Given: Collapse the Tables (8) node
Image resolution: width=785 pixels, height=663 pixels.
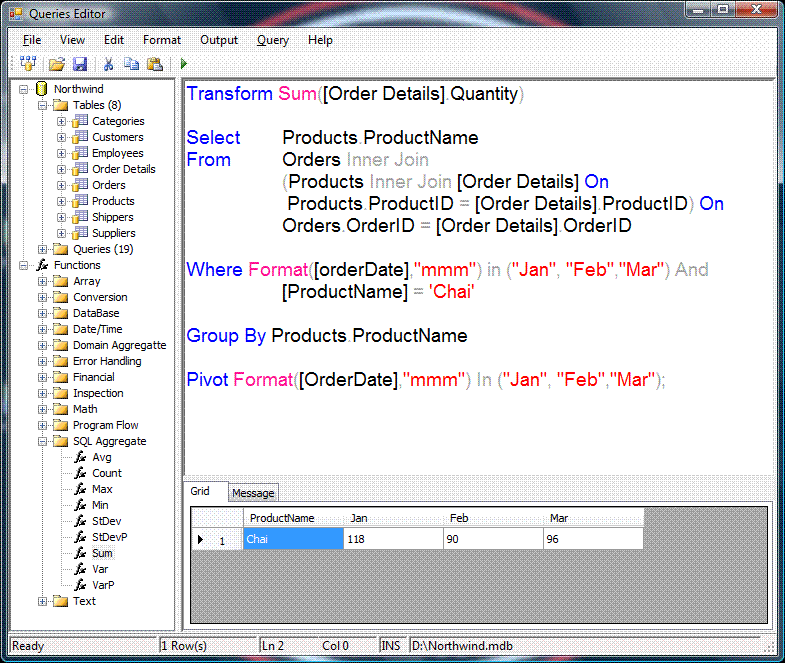Looking at the screenshot, I should click(x=43, y=106).
